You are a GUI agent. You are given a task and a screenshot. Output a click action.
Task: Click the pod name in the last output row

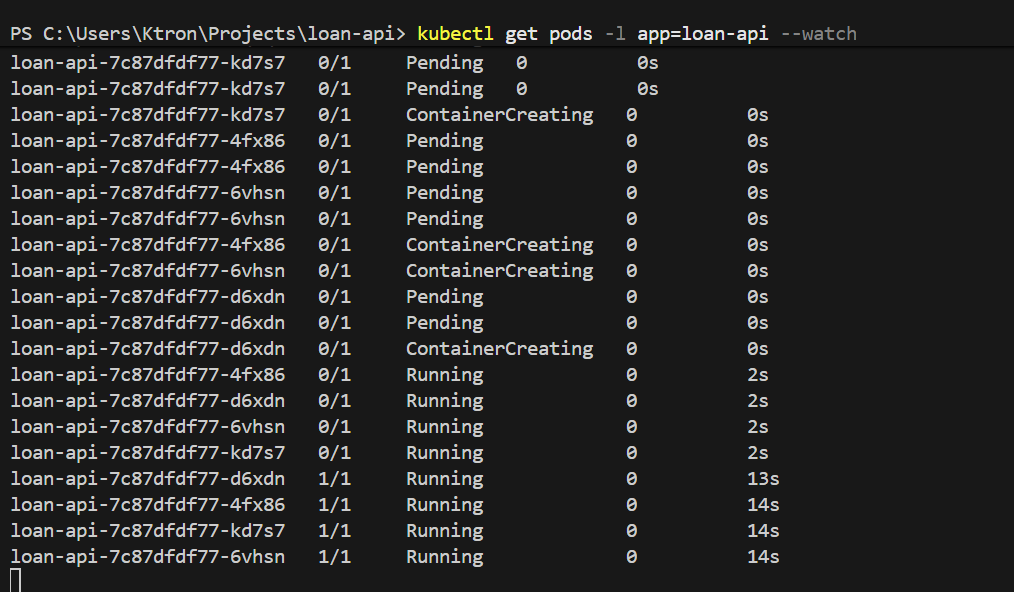(148, 557)
